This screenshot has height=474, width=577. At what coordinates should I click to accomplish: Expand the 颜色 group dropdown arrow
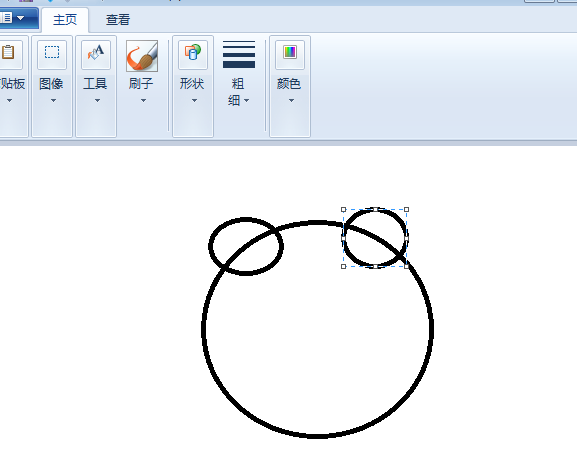click(x=291, y=100)
